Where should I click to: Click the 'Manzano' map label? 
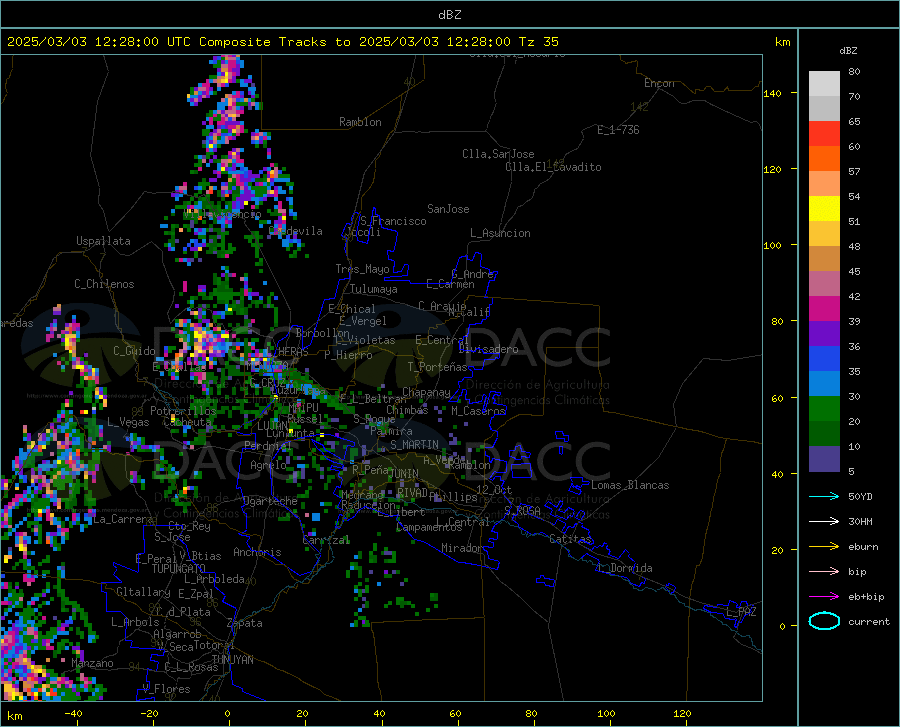tap(92, 663)
